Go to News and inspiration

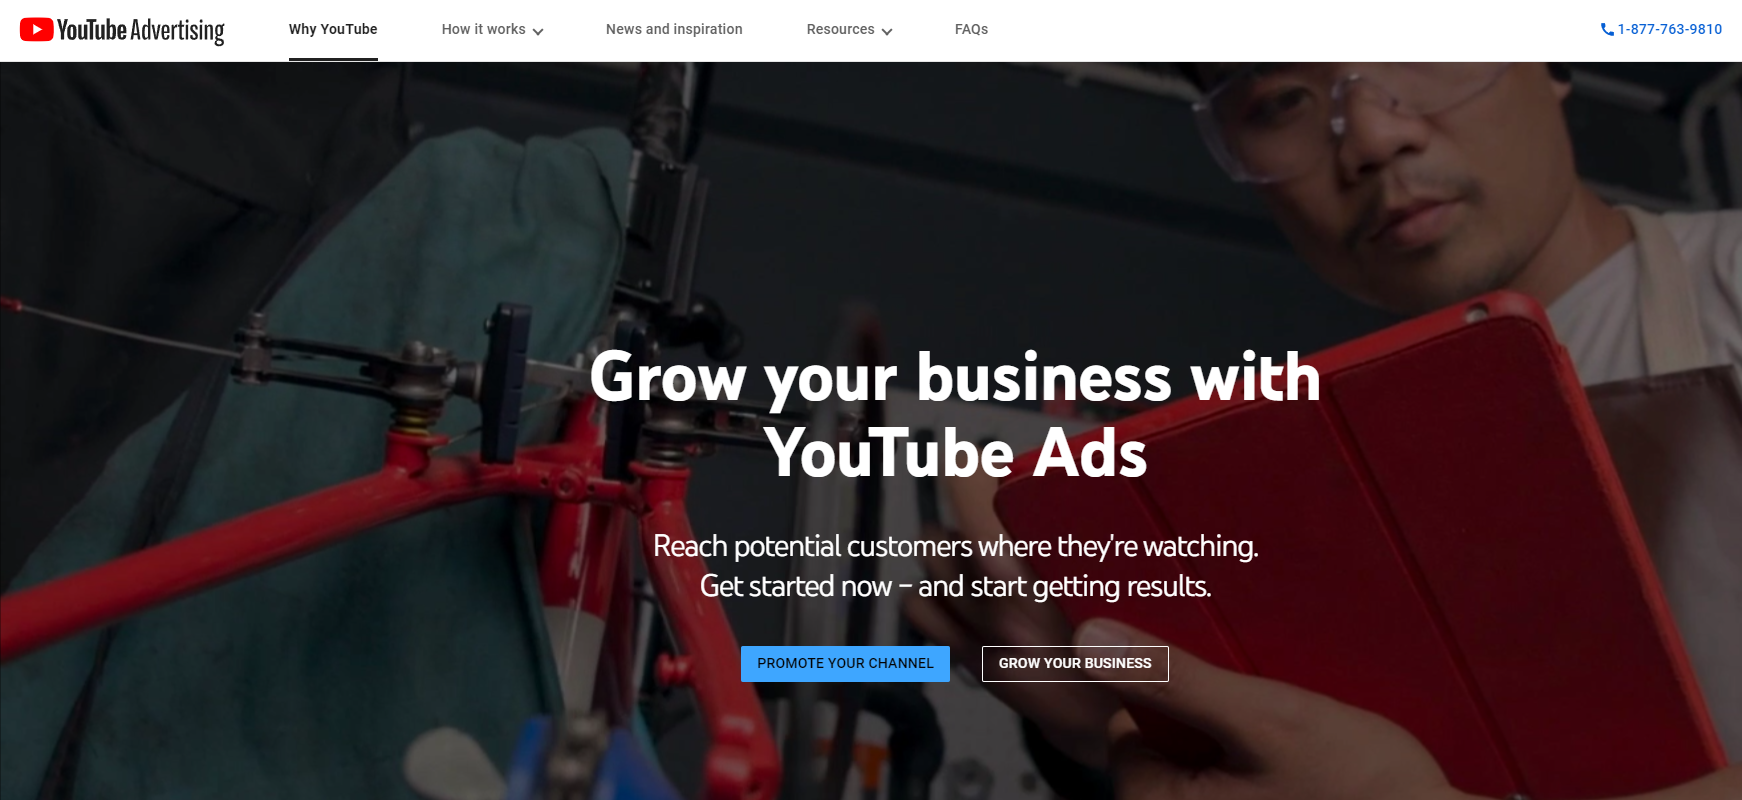point(674,30)
